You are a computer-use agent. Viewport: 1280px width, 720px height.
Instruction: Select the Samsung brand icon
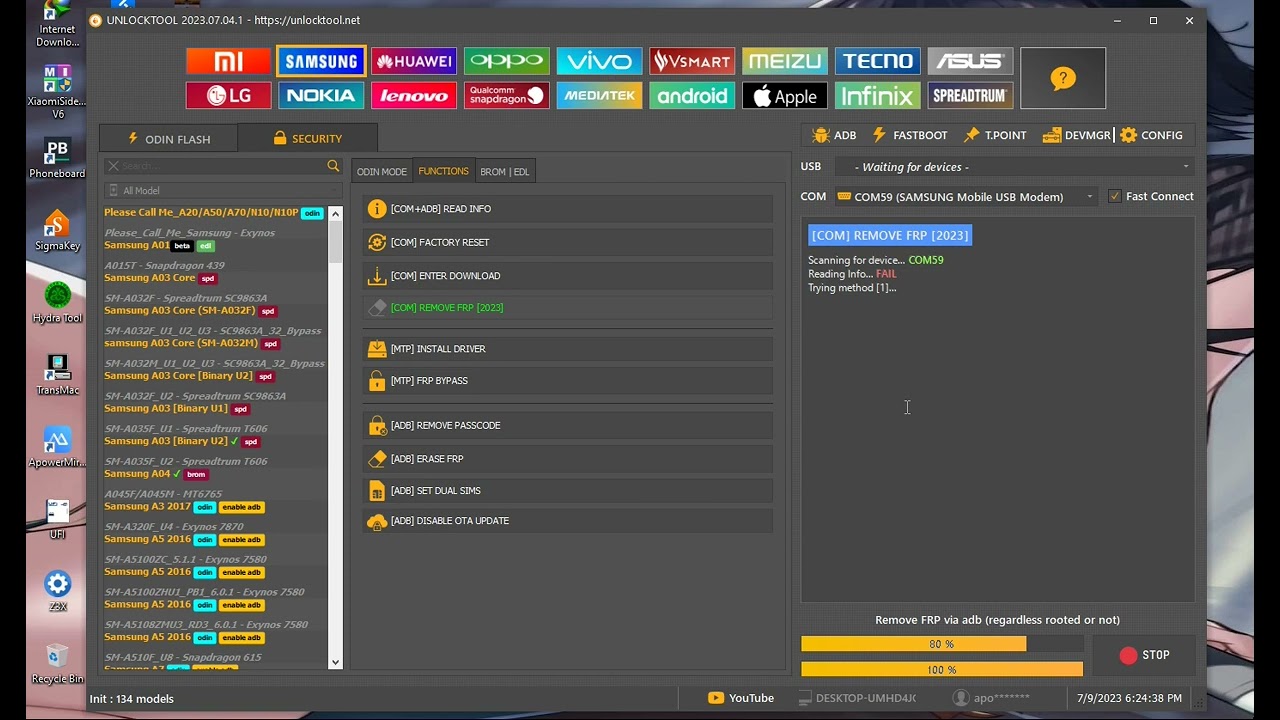click(x=321, y=61)
